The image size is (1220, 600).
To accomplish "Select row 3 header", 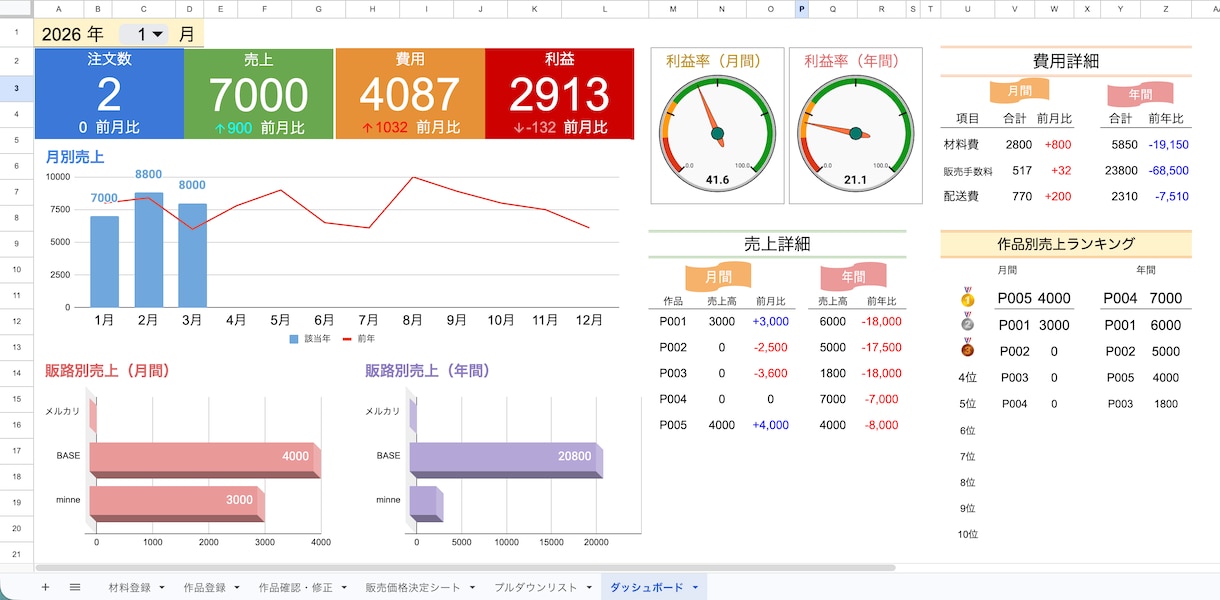I will 16,88.
